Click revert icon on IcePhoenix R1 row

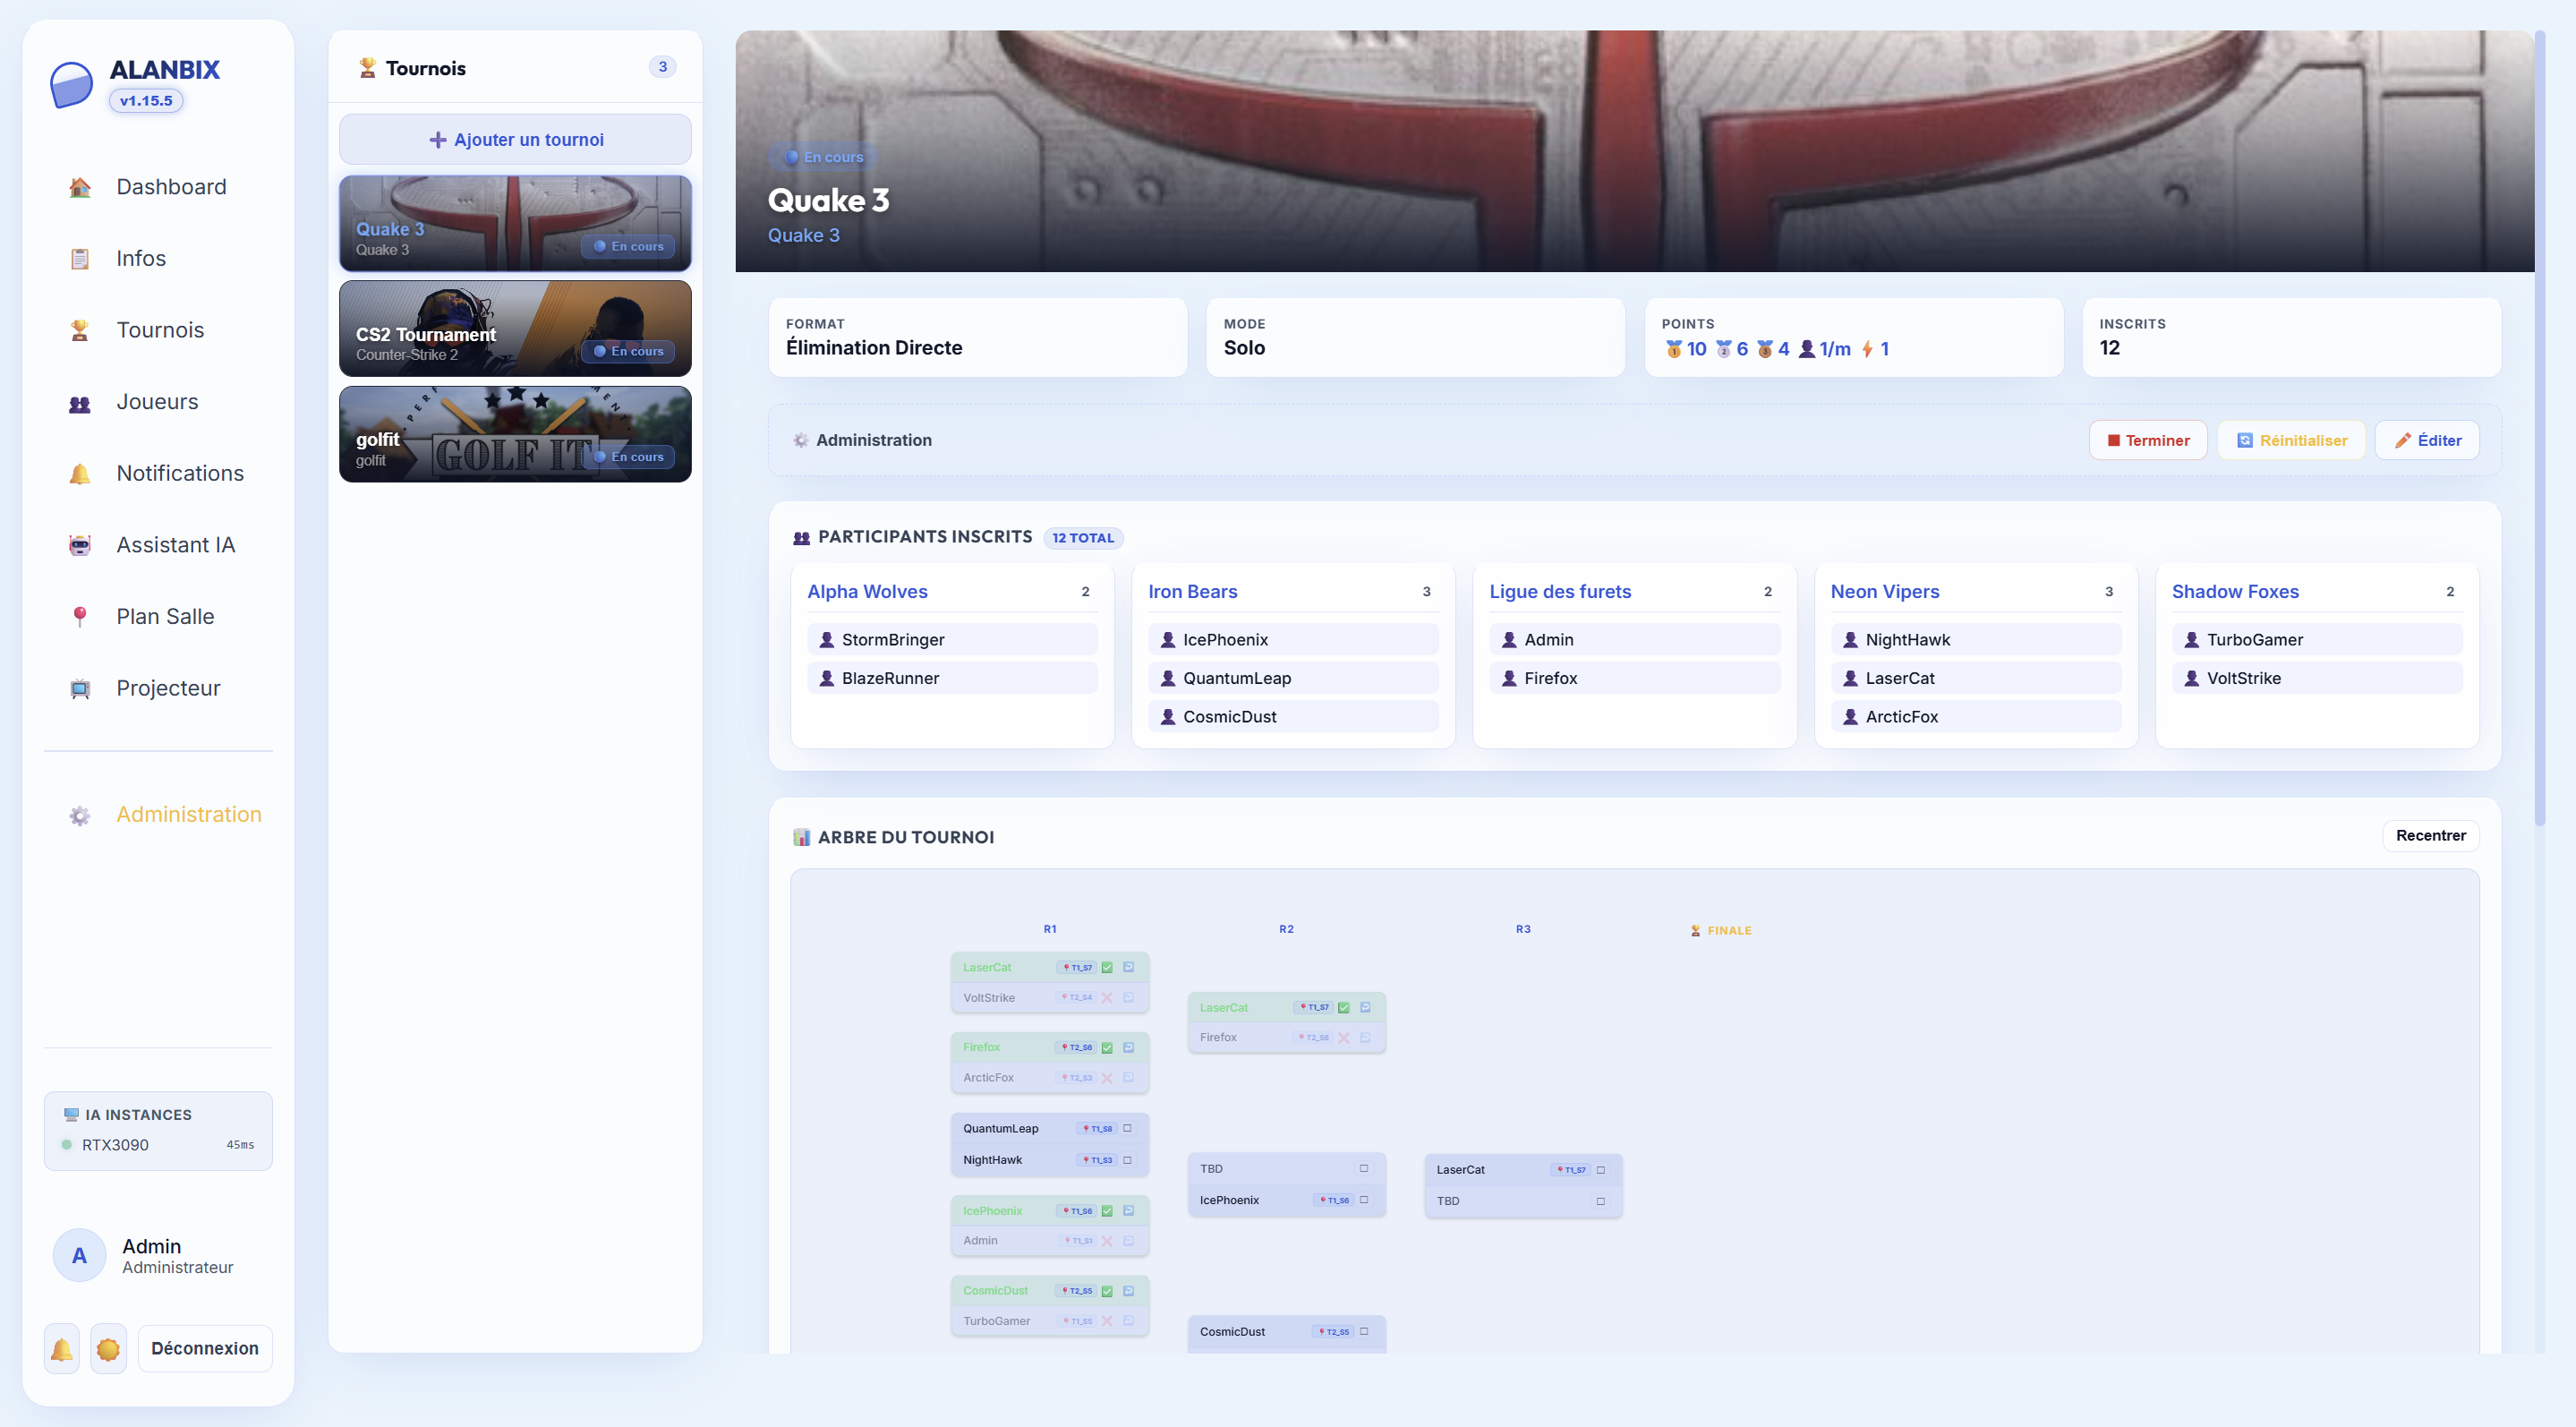click(x=1128, y=1210)
